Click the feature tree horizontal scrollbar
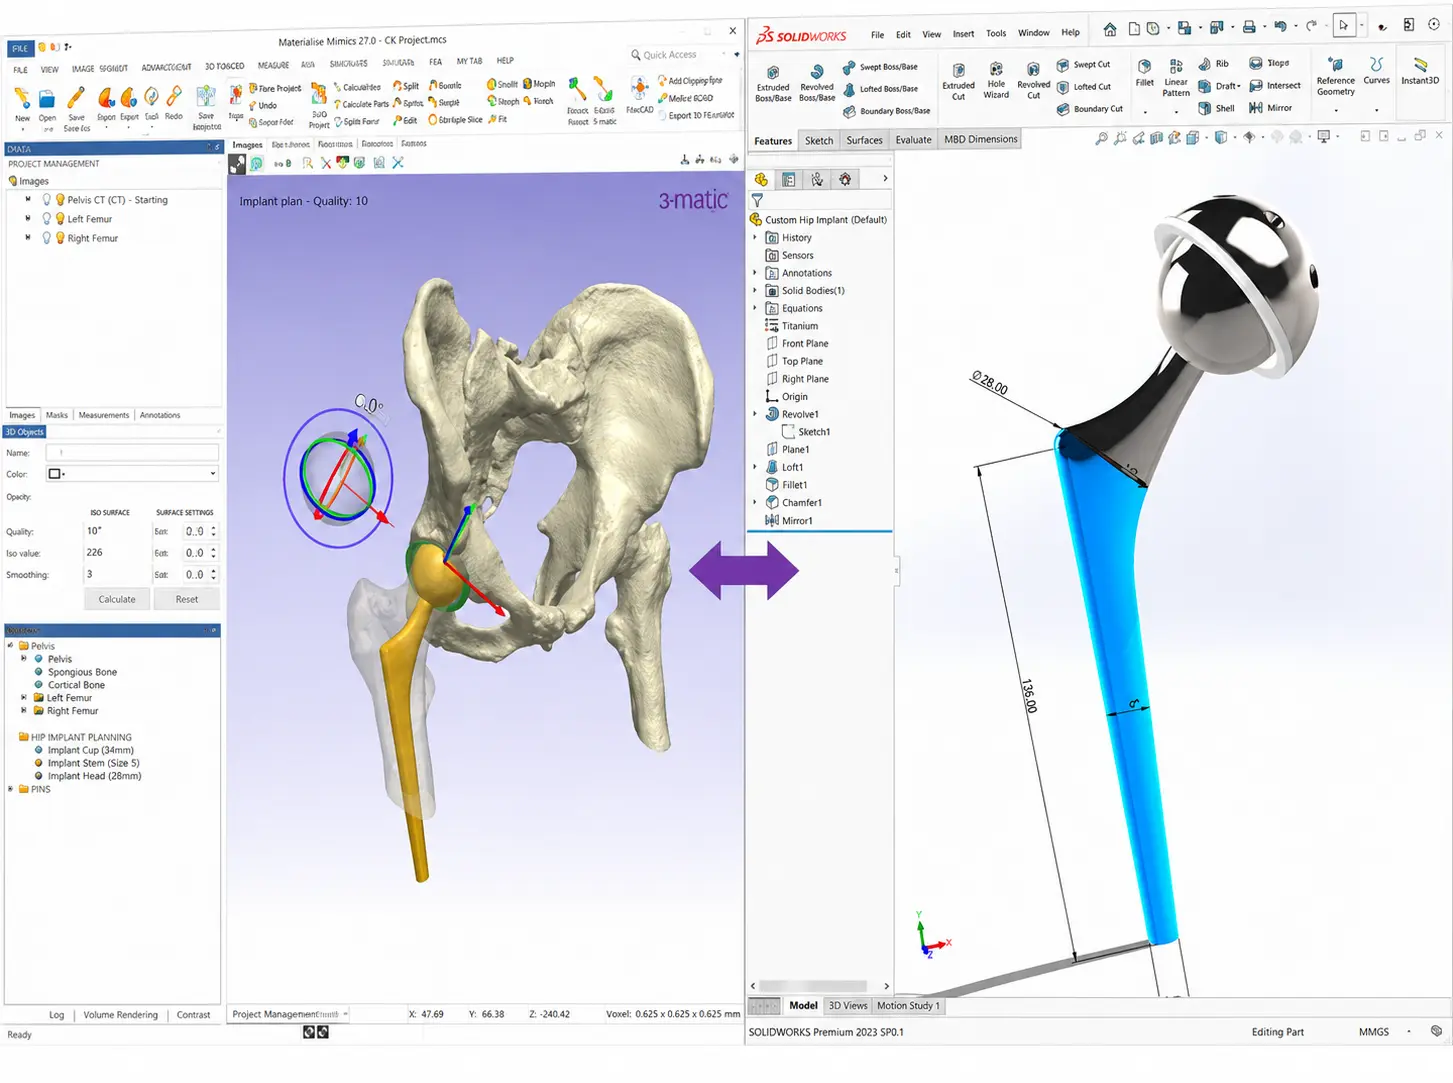 (819, 986)
